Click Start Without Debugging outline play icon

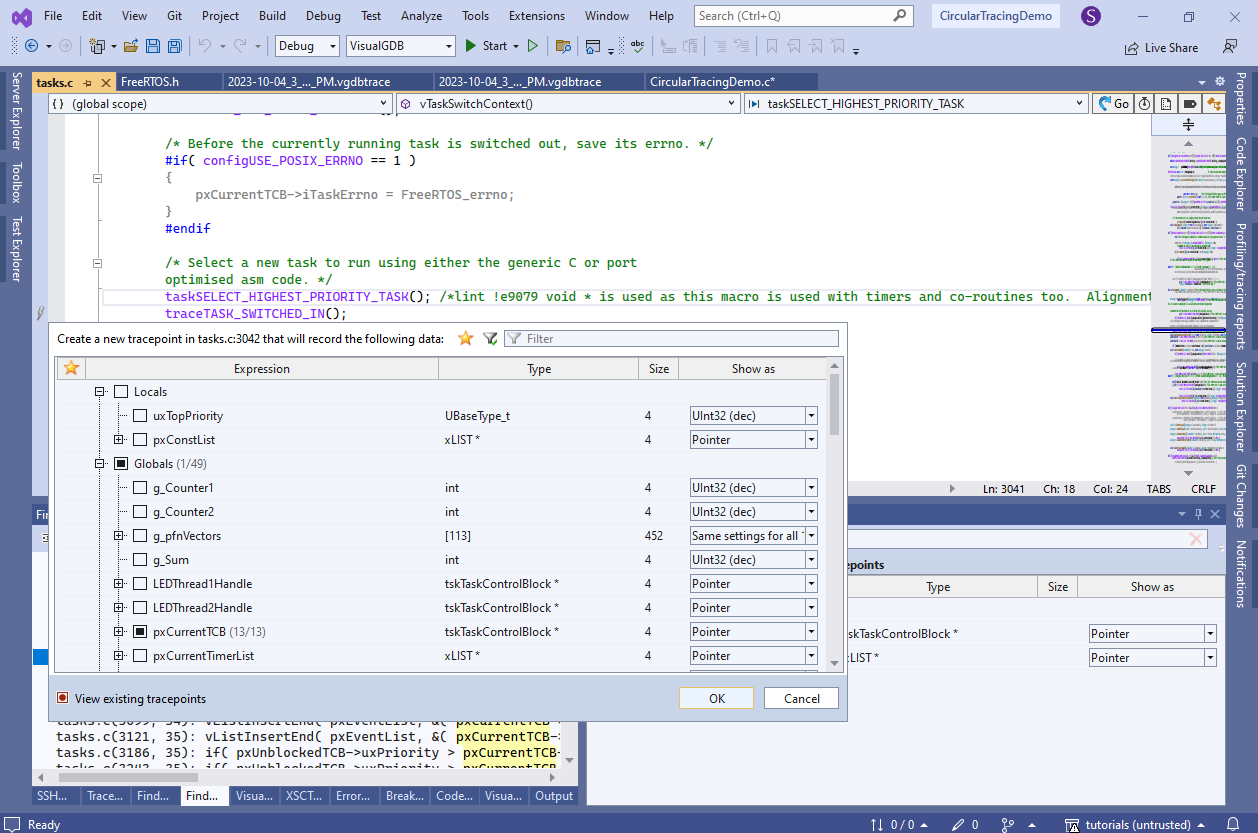point(533,46)
